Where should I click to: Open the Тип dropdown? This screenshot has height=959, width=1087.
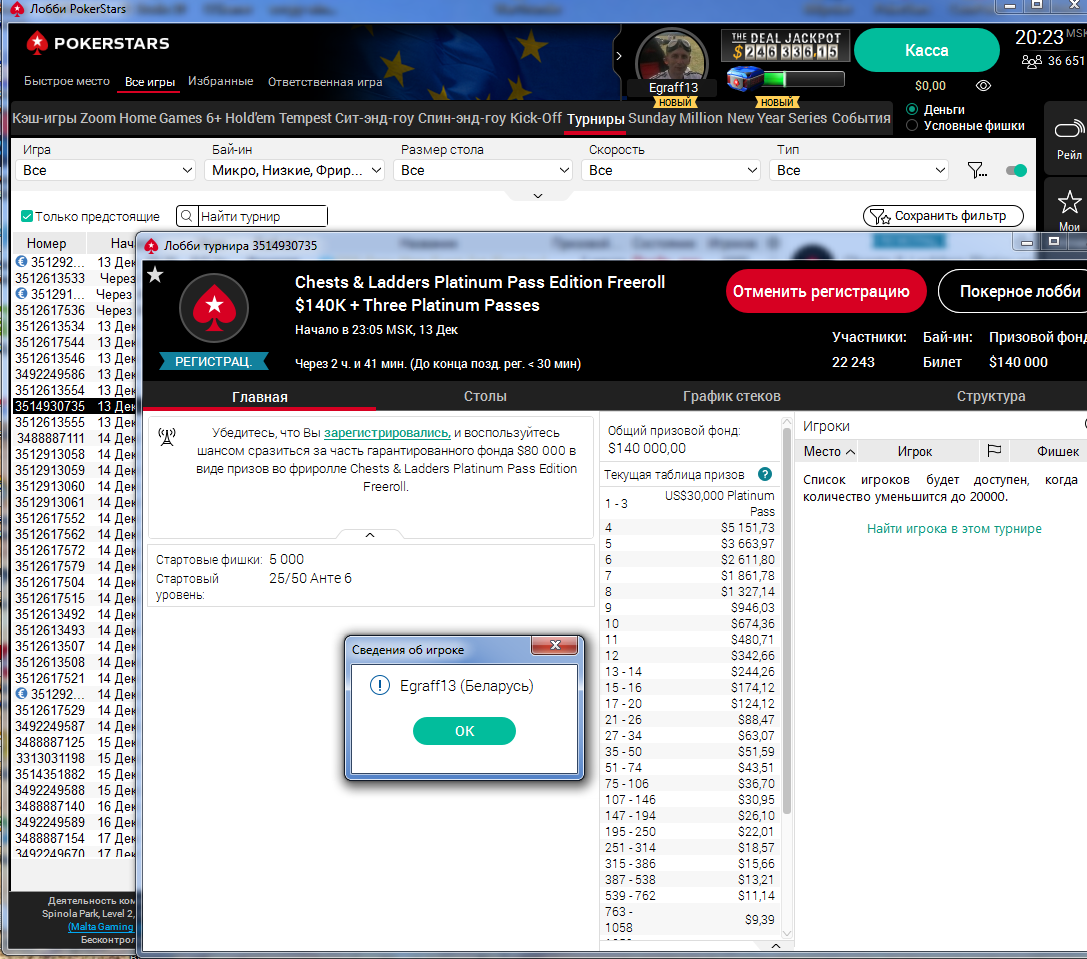click(859, 170)
